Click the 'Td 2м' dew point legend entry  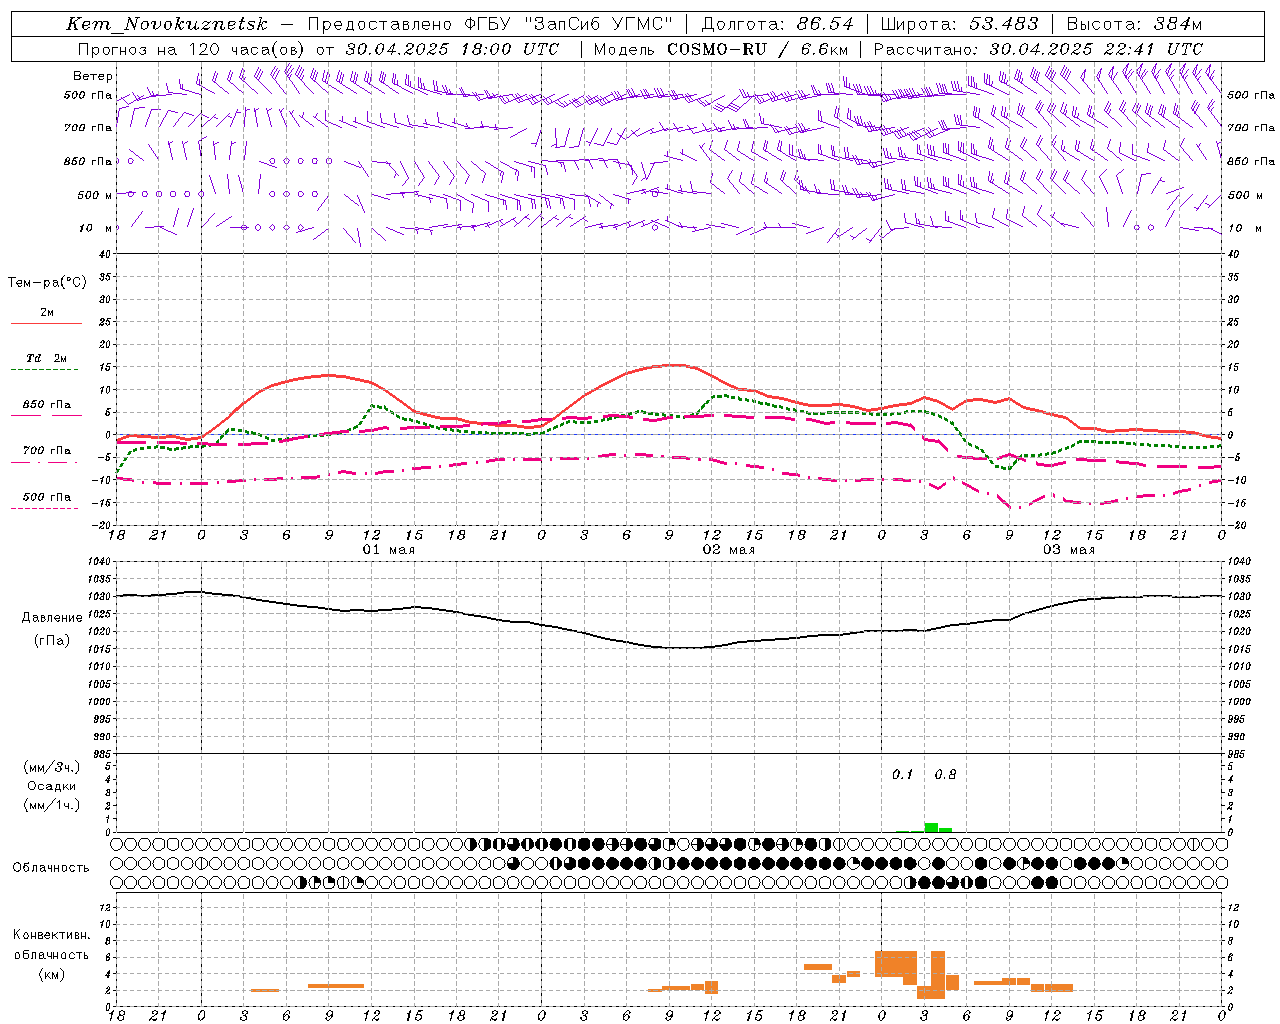point(47,358)
